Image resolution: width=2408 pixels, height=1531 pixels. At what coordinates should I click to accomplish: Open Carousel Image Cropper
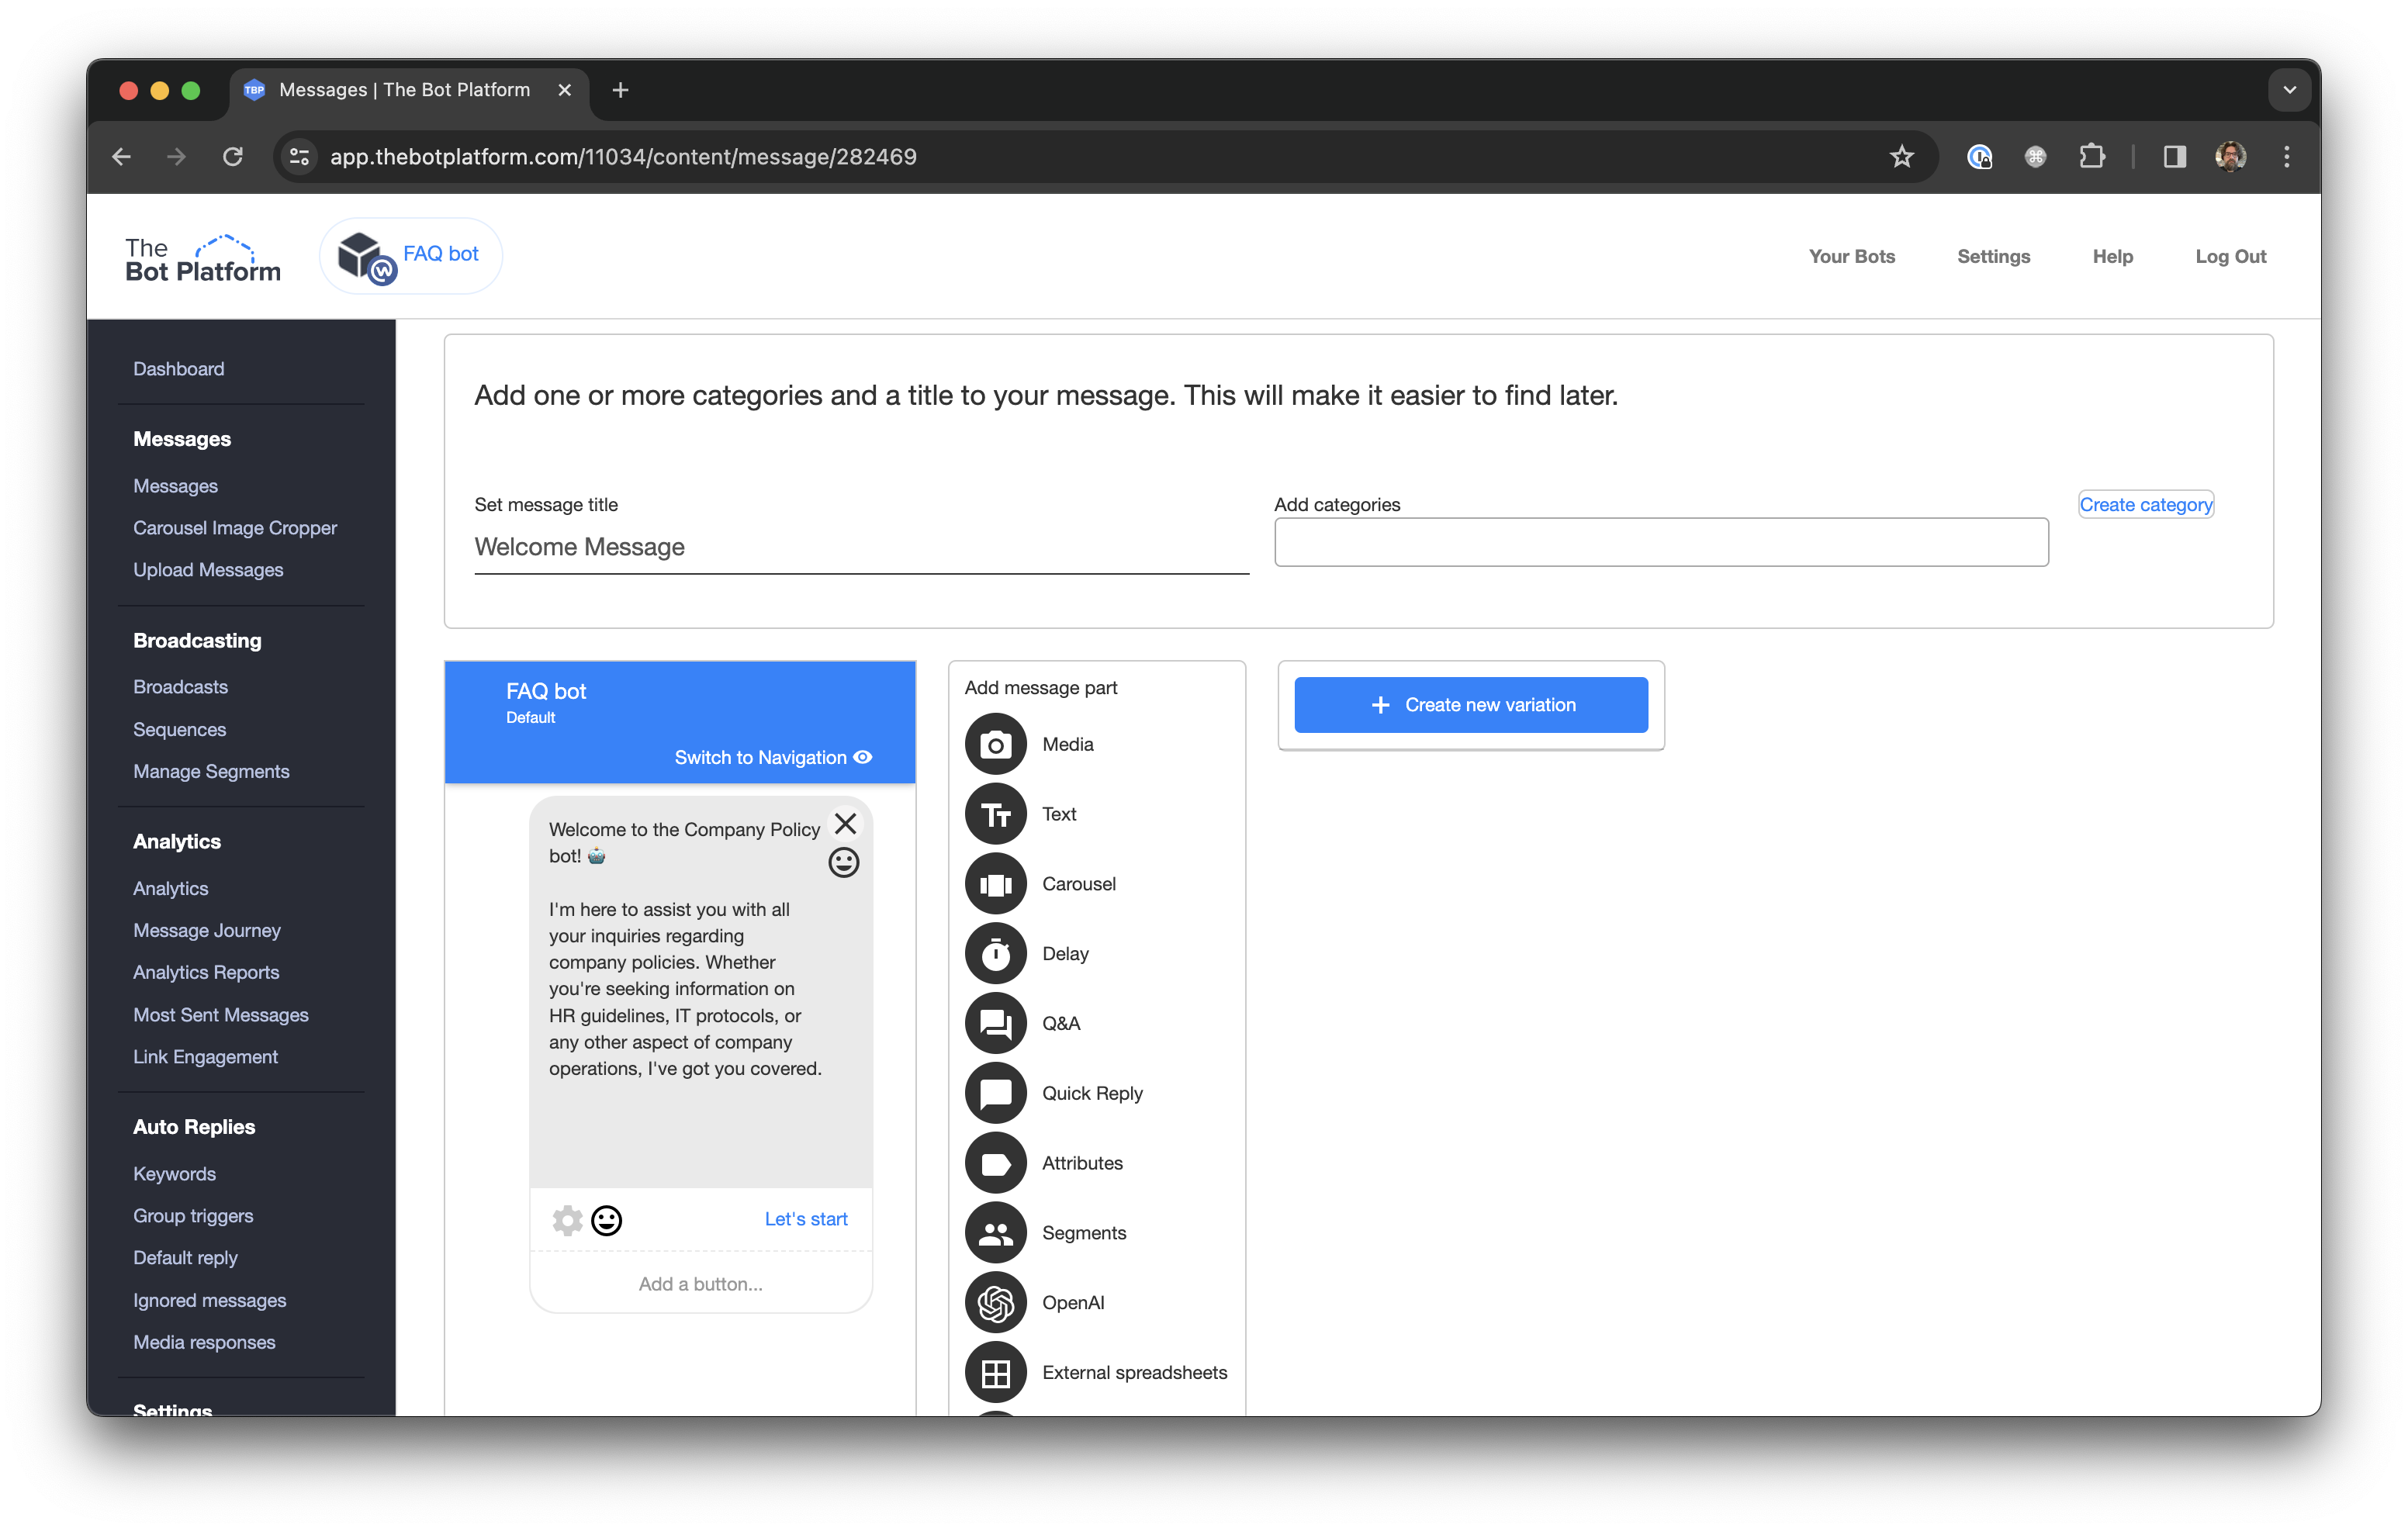pyautogui.click(x=235, y=528)
